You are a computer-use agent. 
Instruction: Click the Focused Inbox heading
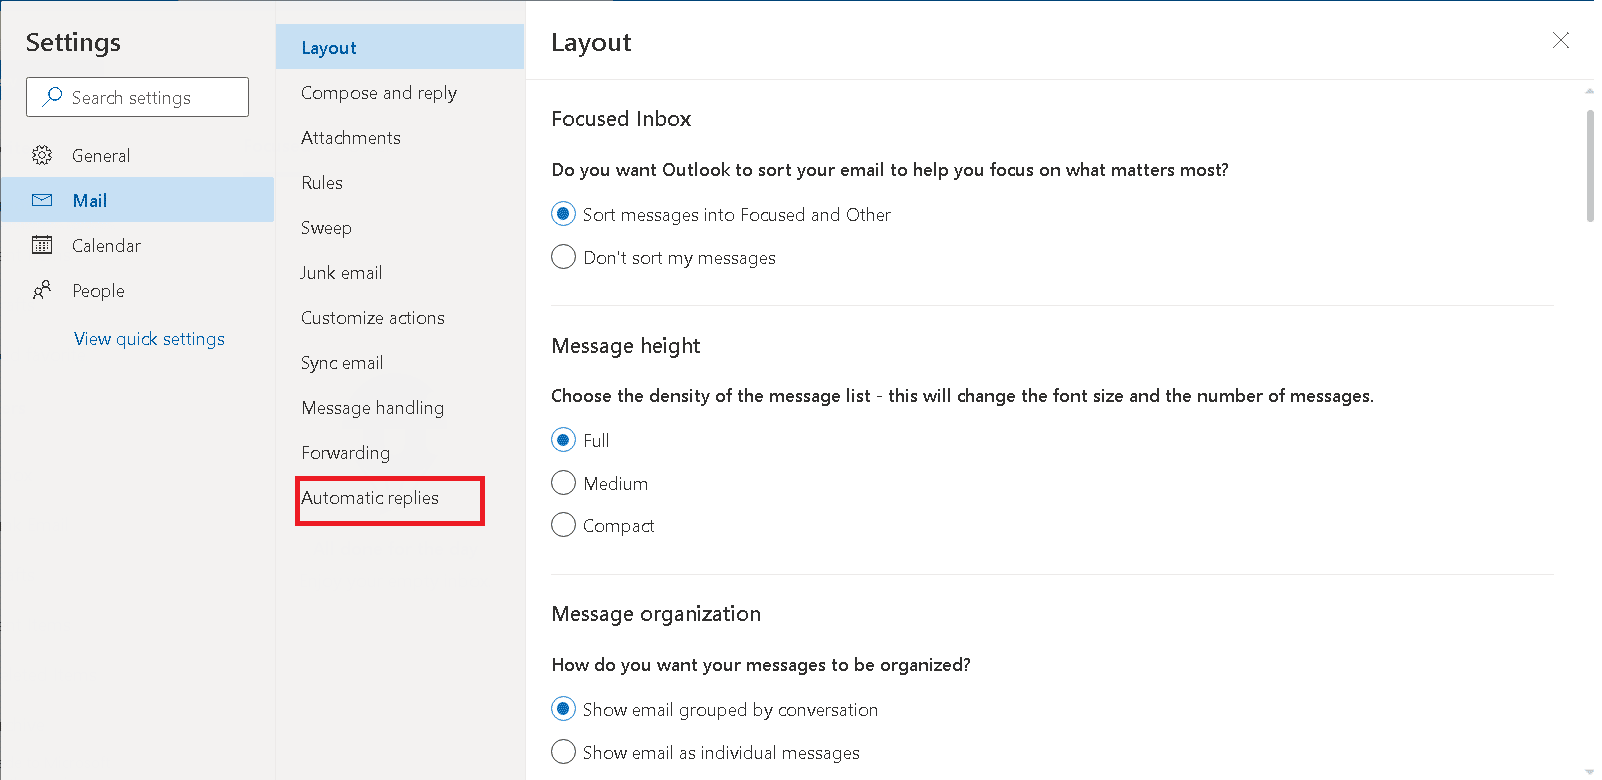(x=621, y=118)
